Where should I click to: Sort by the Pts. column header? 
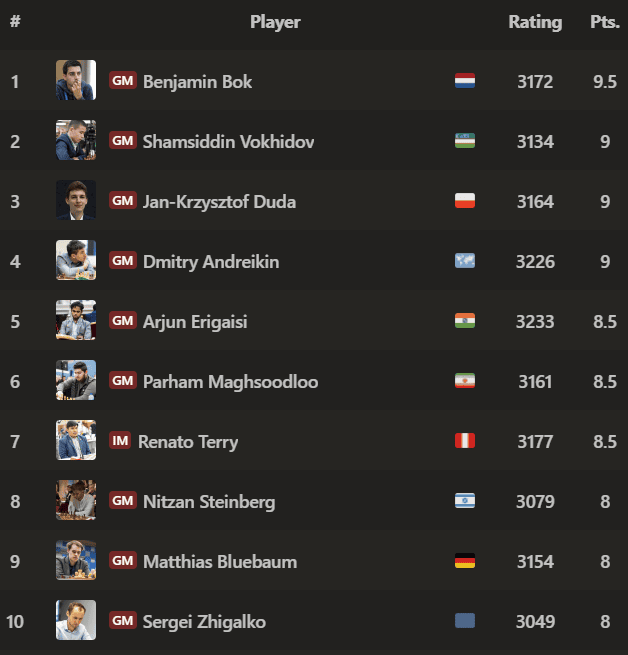pos(604,22)
